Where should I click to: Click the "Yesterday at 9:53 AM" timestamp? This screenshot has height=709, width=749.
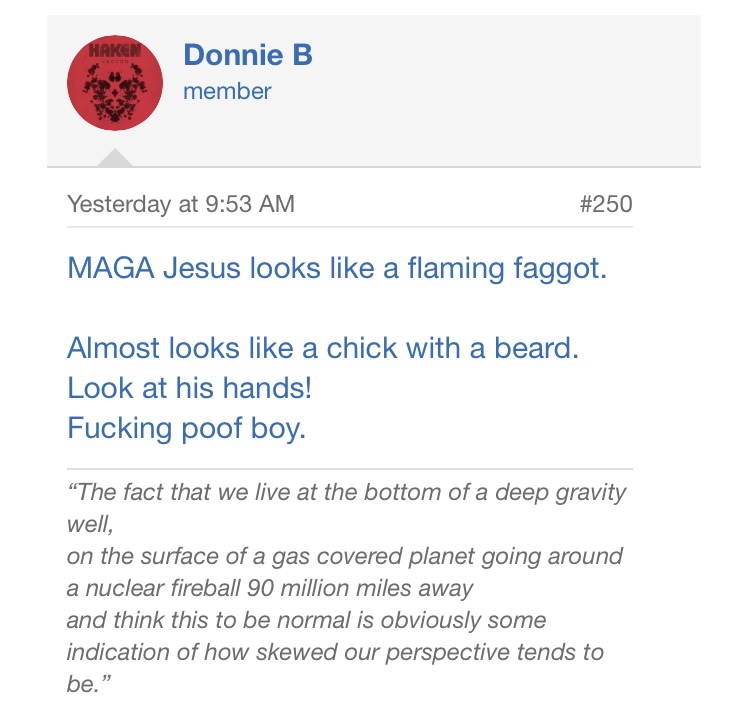(180, 204)
